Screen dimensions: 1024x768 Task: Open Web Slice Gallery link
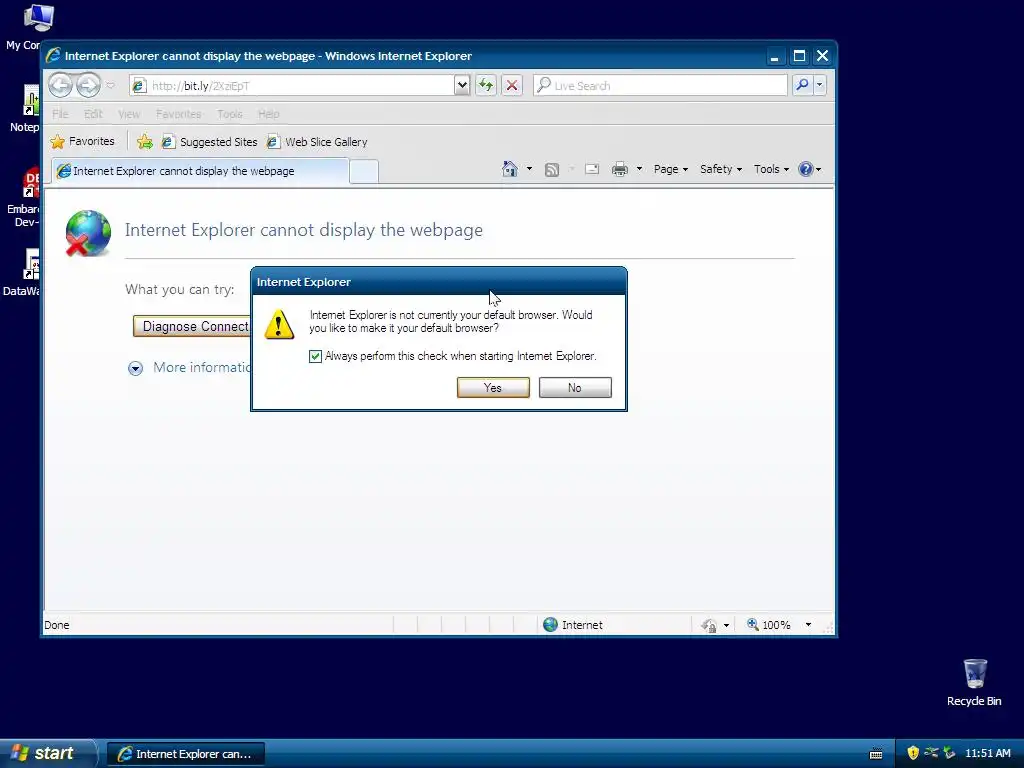point(317,142)
